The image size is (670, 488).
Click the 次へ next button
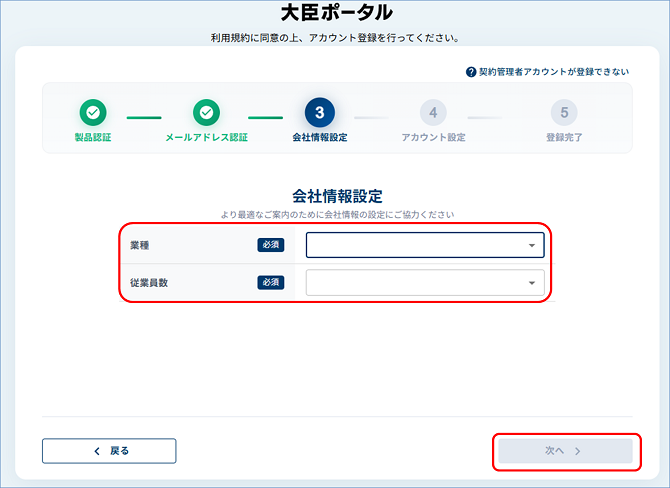pos(565,451)
